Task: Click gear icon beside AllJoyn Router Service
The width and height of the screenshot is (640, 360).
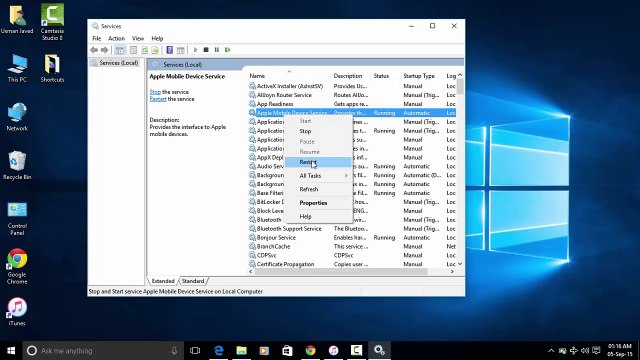Action: click(252, 95)
